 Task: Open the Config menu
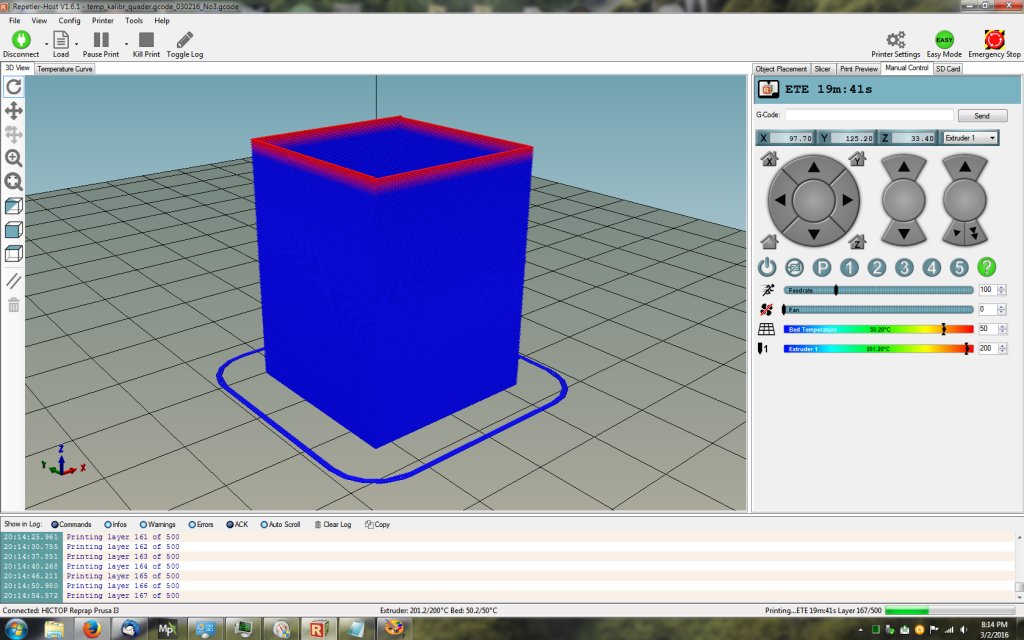(70, 20)
